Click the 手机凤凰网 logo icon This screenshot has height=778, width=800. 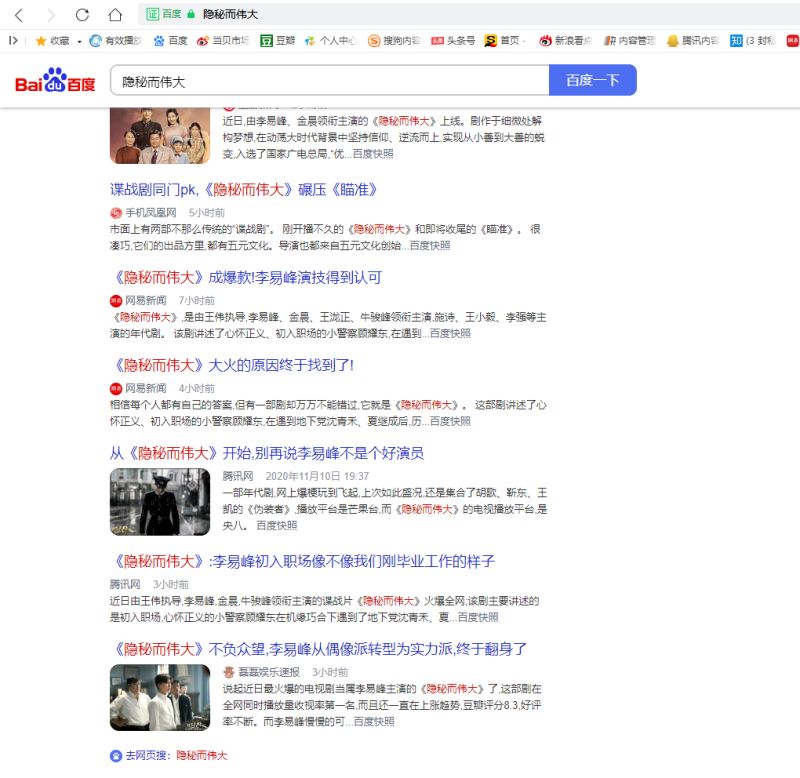(116, 213)
